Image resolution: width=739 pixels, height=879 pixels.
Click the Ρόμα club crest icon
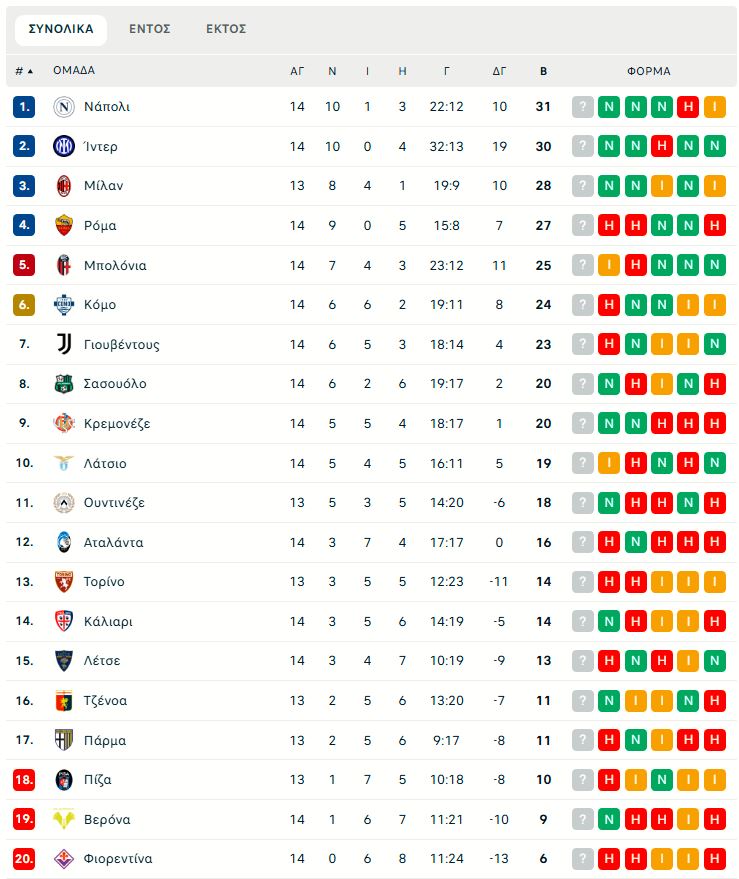point(64,225)
